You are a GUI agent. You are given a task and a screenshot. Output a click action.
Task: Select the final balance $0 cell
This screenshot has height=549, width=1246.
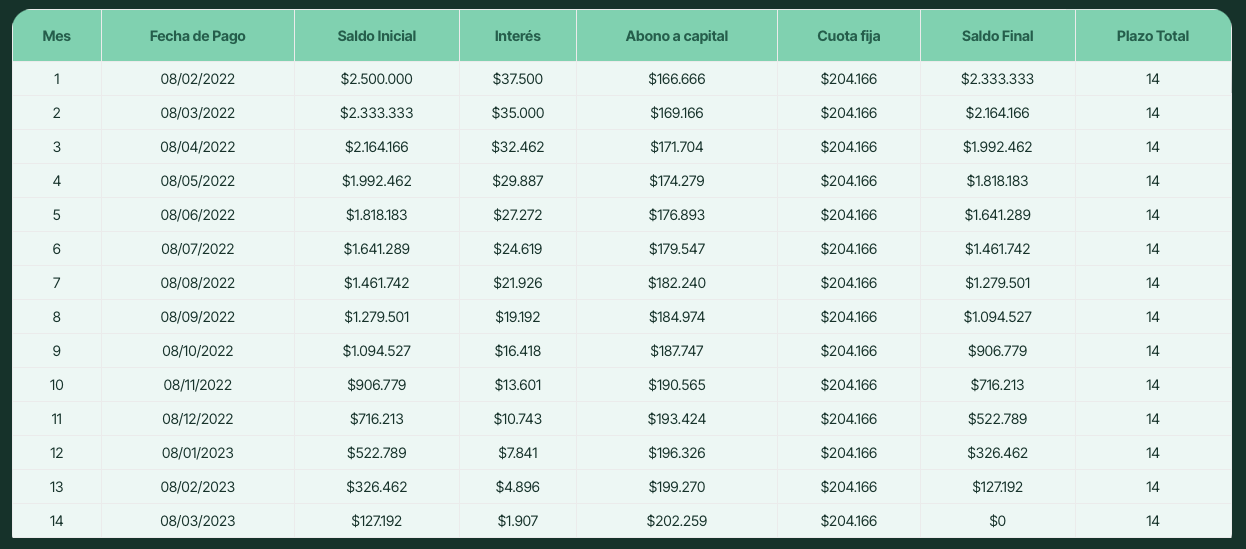998,521
